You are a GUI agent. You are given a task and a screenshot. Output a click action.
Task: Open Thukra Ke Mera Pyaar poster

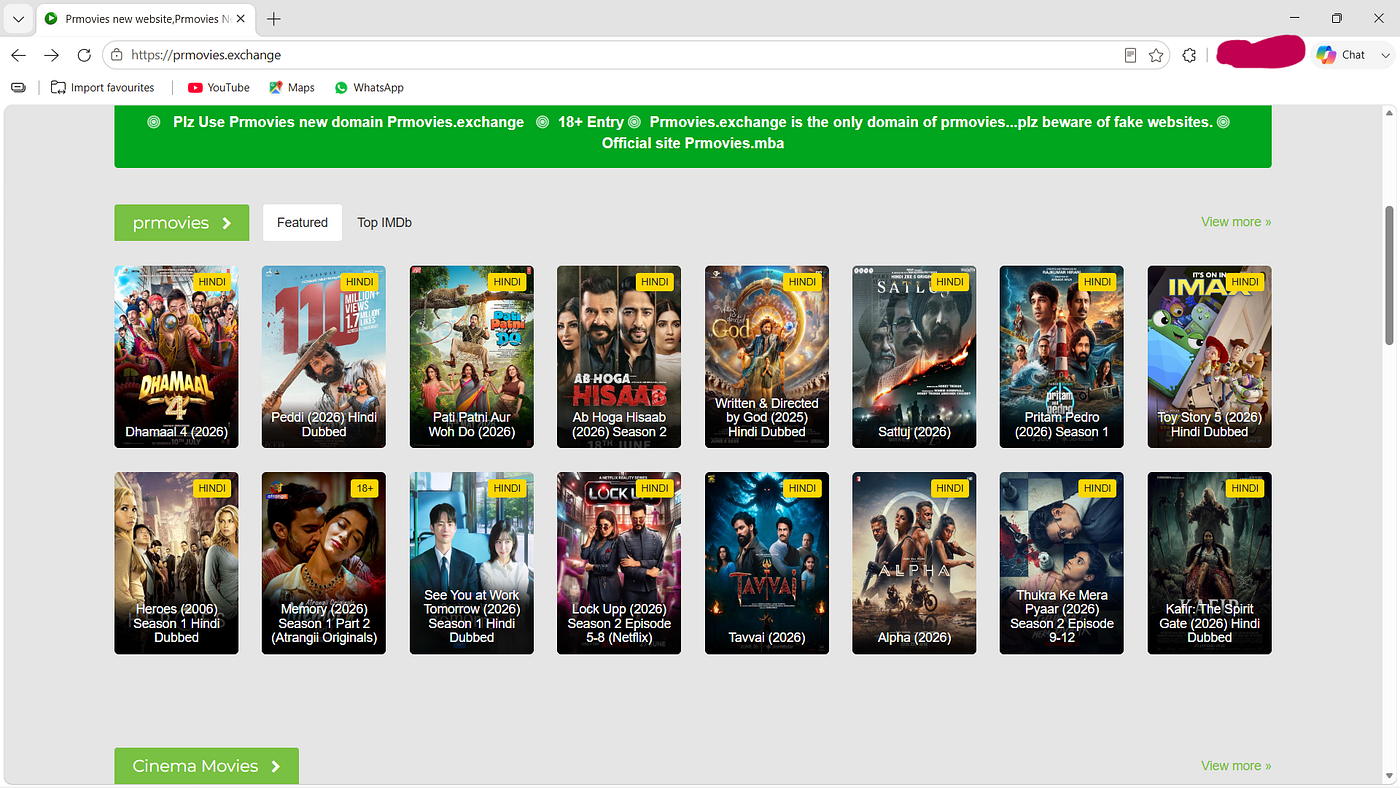pyautogui.click(x=1062, y=563)
